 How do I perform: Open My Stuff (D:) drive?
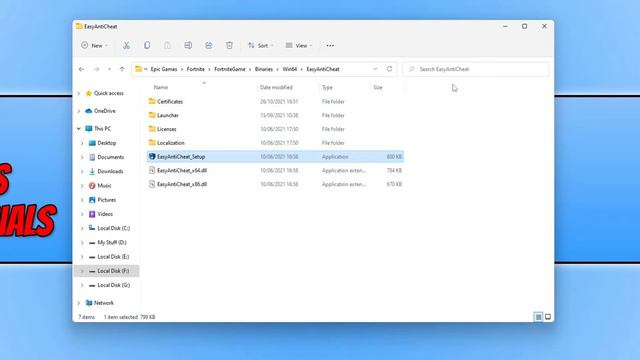click(x=112, y=242)
